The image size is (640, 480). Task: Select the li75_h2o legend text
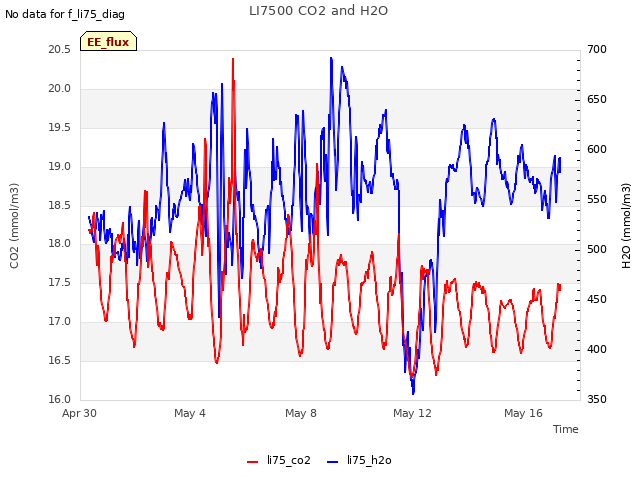click(369, 460)
